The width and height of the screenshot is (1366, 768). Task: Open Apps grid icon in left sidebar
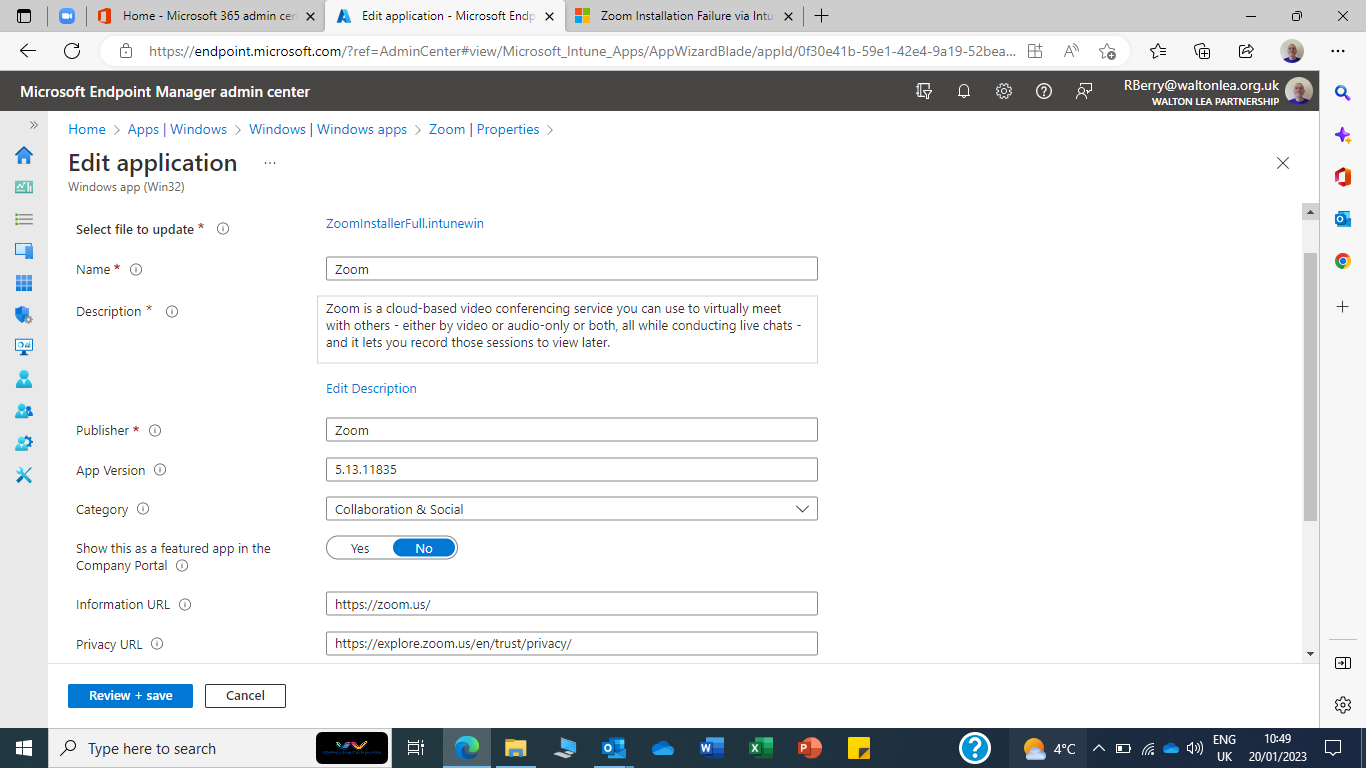[24, 283]
